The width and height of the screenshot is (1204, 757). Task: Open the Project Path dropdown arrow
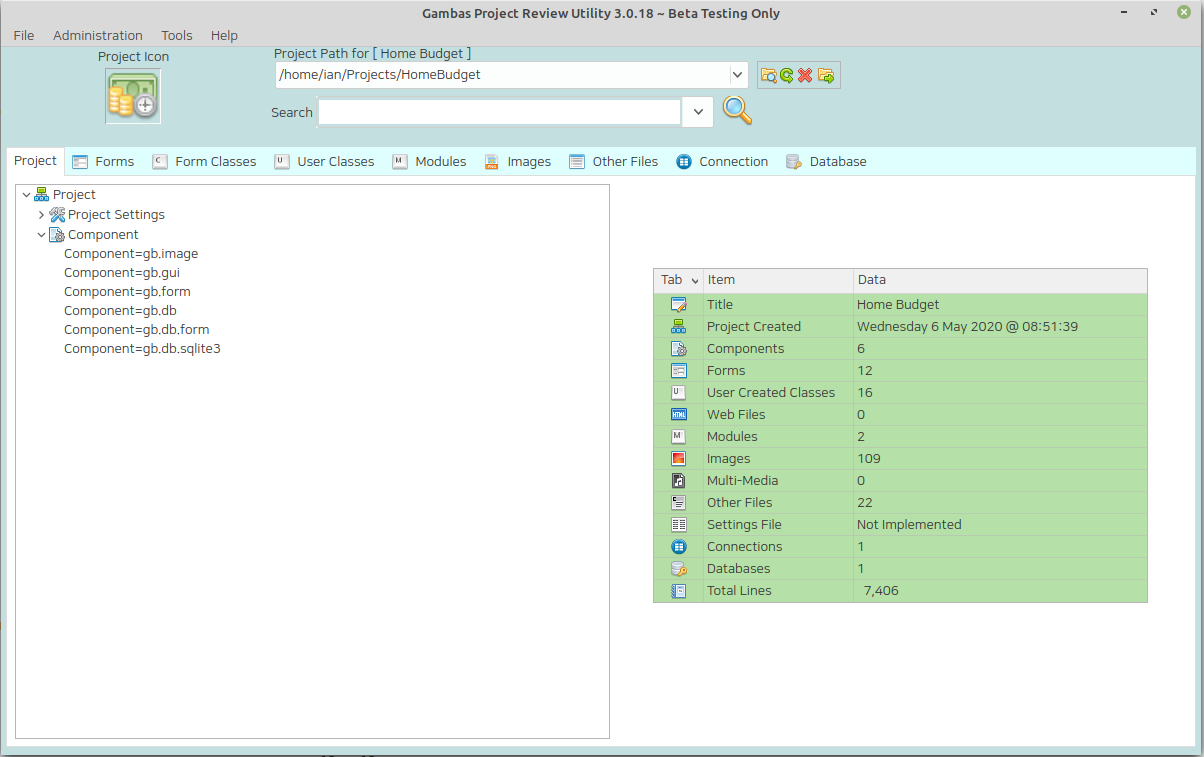738,75
